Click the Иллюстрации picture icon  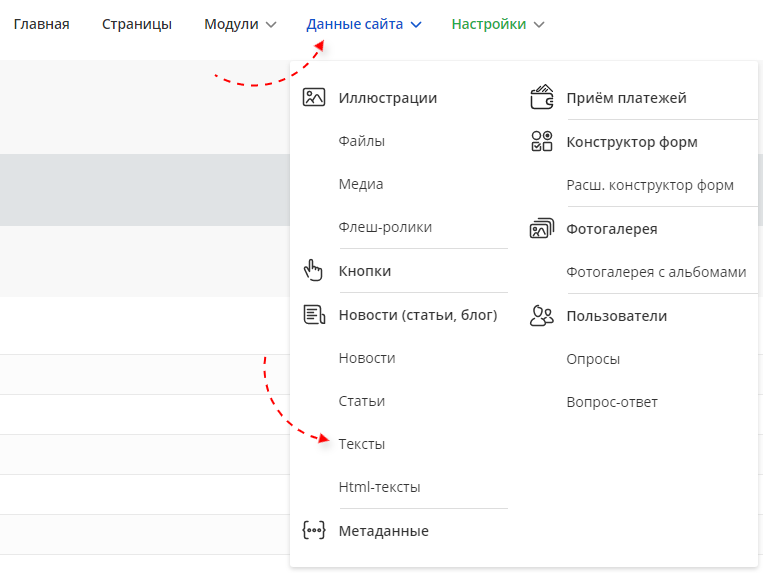click(x=314, y=98)
